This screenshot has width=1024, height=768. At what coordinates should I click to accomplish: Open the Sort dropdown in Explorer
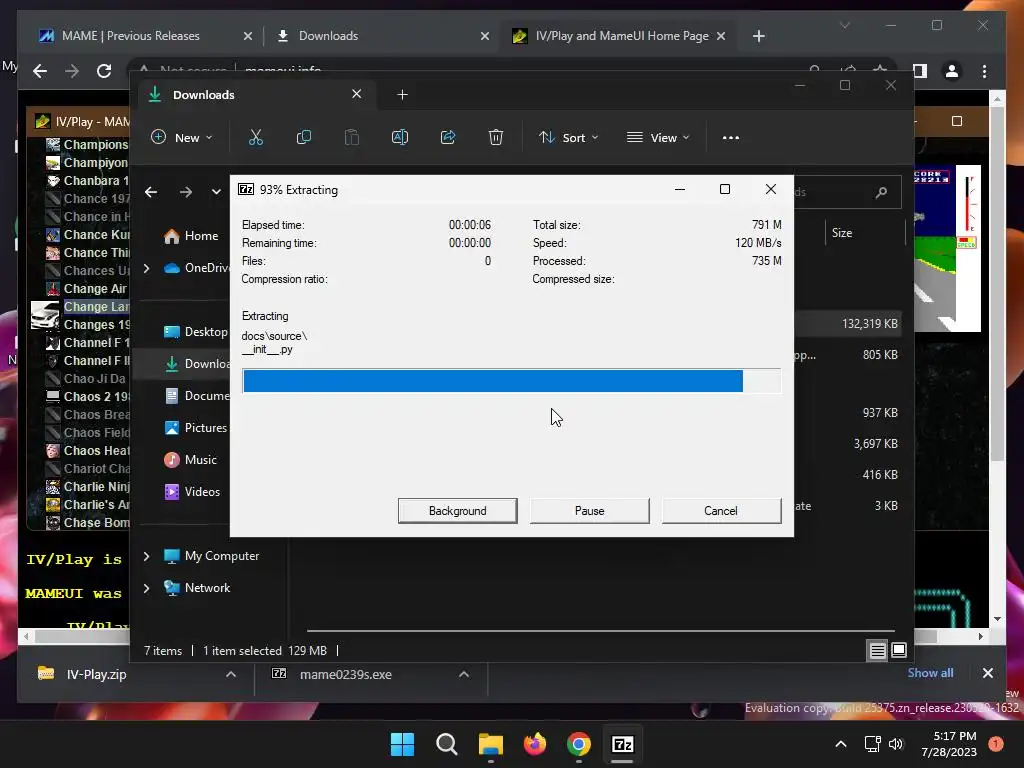coord(568,138)
